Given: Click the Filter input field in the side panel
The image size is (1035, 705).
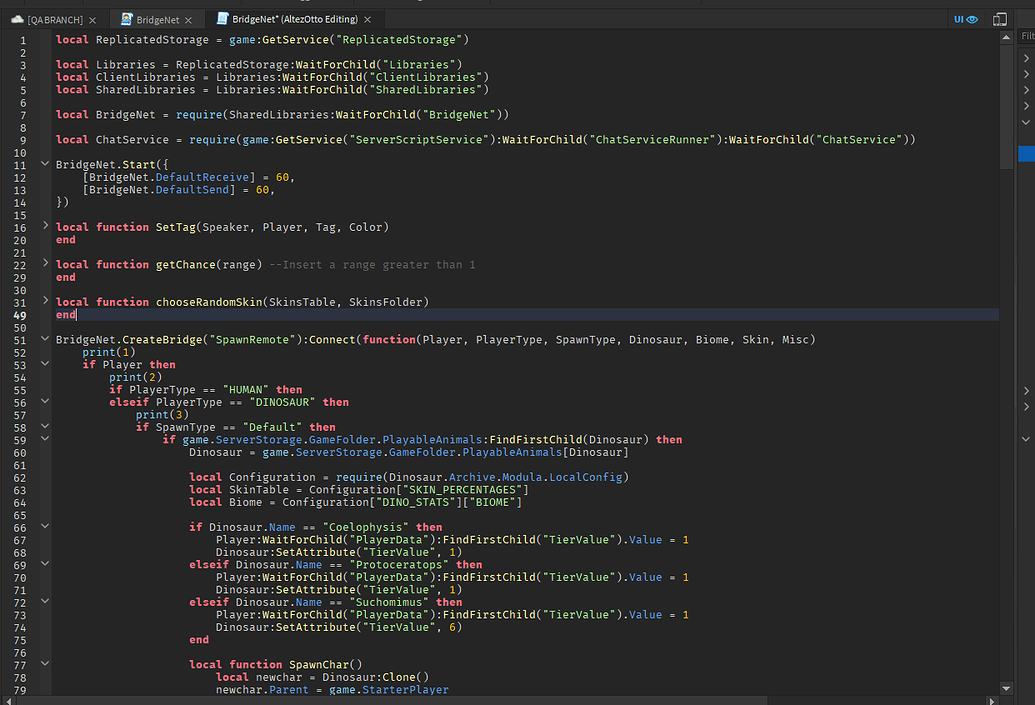Looking at the screenshot, I should tap(1027, 36).
